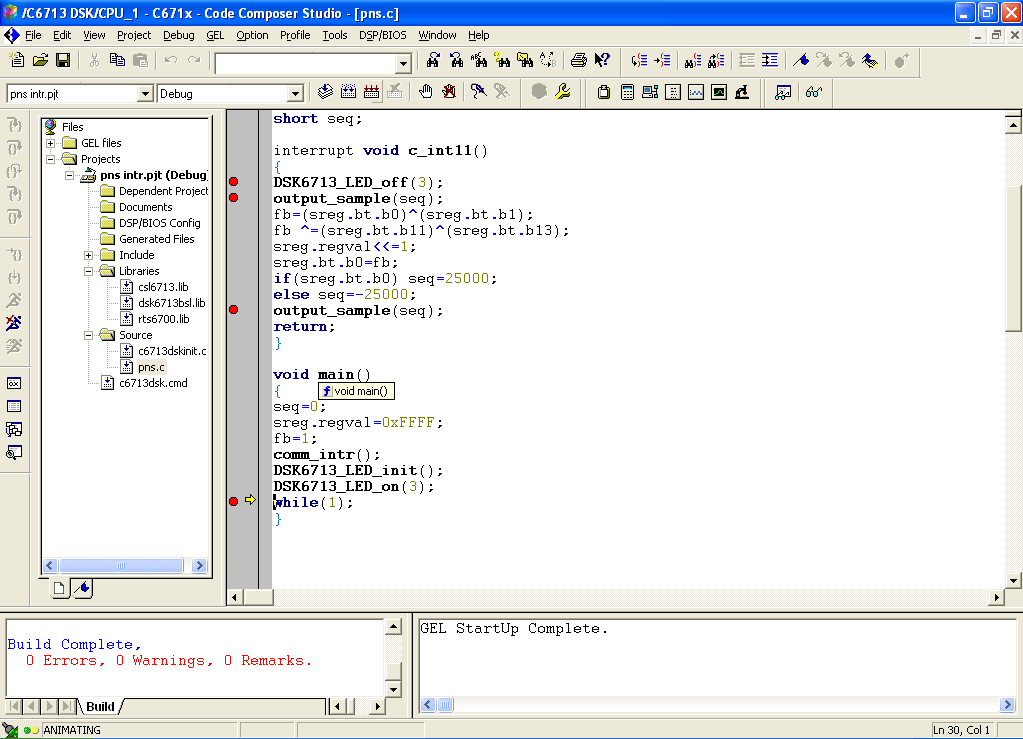The height and width of the screenshot is (739, 1023).
Task: Open the File menu
Action: [x=33, y=35]
